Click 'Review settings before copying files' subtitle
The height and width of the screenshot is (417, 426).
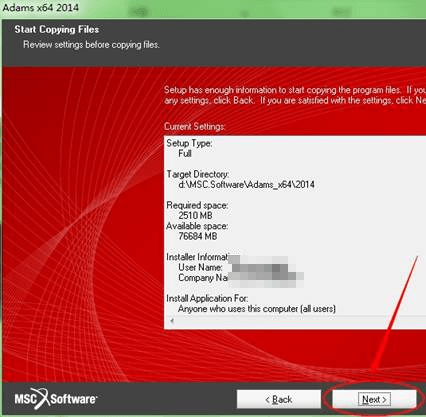[x=91, y=45]
